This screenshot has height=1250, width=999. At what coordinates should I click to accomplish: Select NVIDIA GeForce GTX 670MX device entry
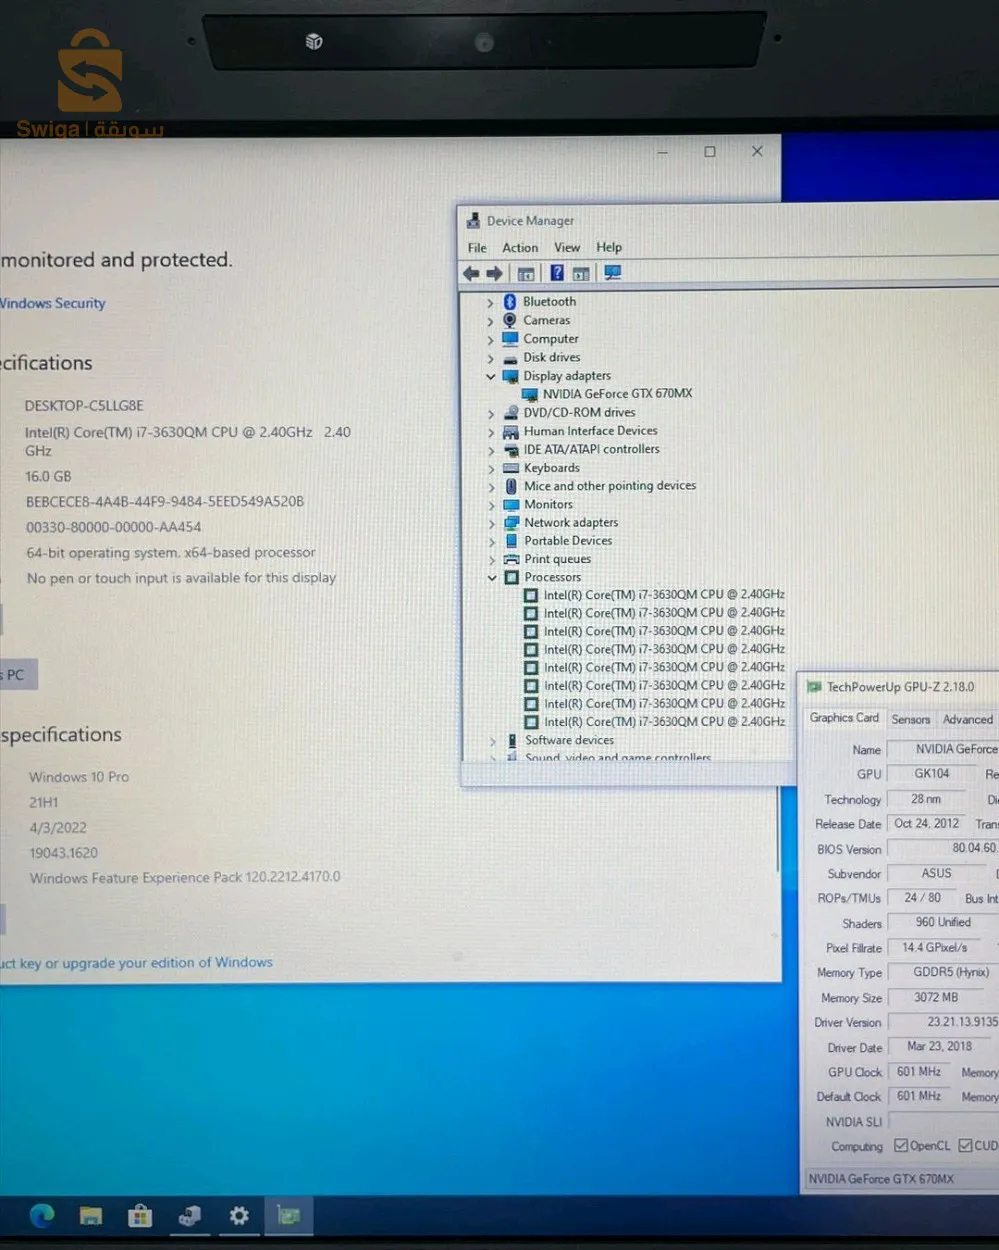617,394
